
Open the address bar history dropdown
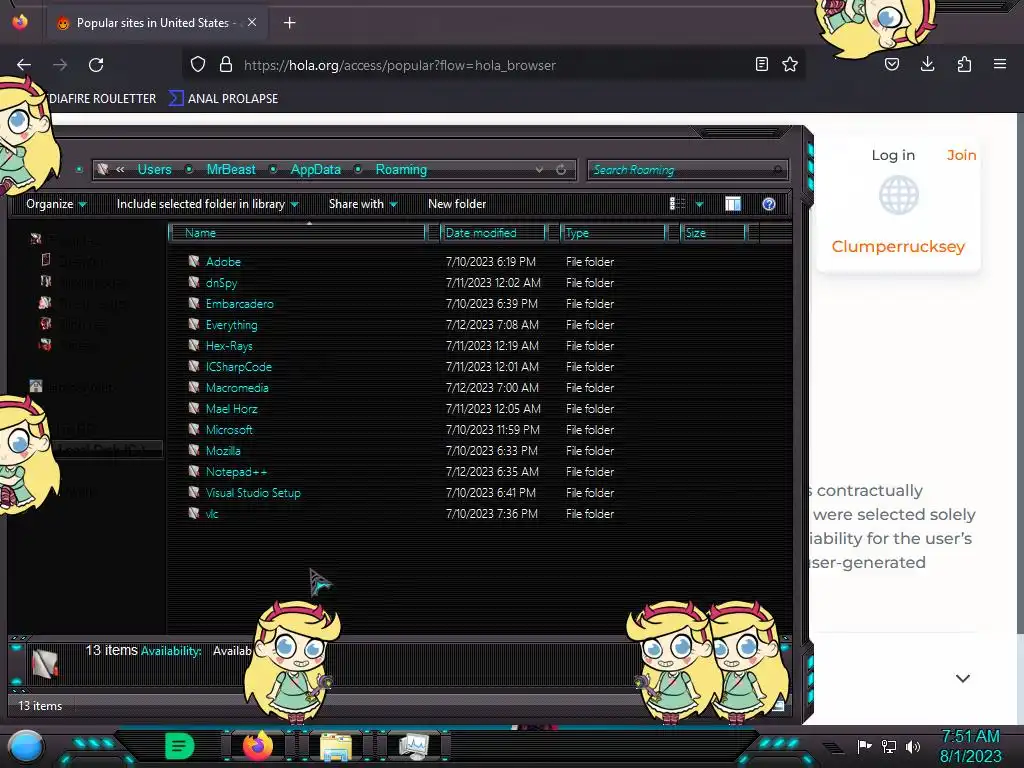pyautogui.click(x=539, y=170)
